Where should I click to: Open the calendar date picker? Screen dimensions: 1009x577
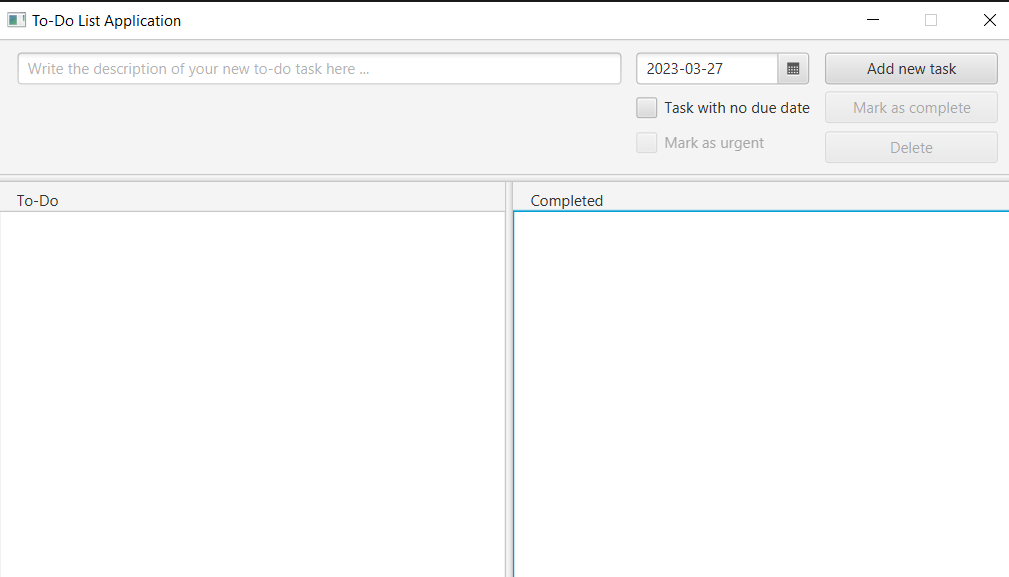pyautogui.click(x=793, y=69)
